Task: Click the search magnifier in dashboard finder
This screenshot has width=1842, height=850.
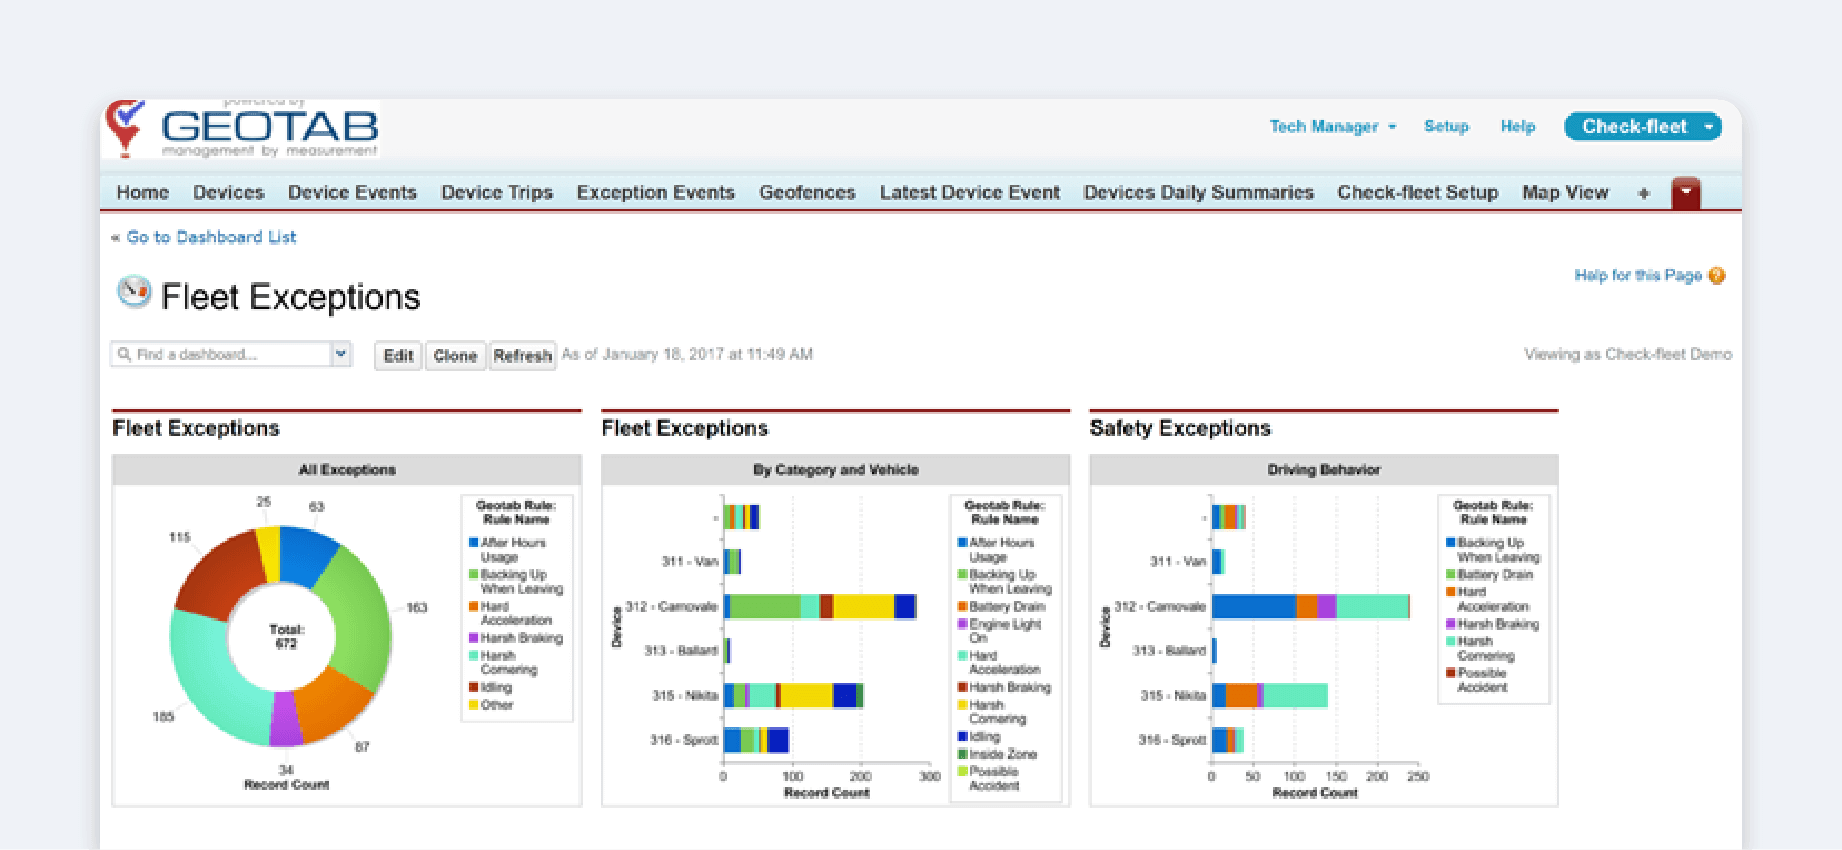Action: (125, 354)
